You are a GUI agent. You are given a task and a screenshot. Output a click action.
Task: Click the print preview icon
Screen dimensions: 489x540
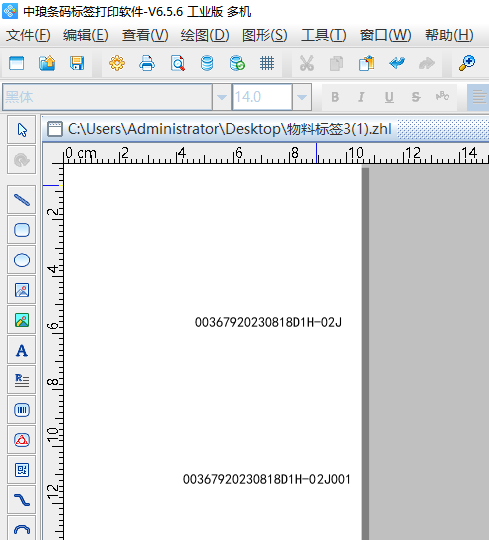178,63
